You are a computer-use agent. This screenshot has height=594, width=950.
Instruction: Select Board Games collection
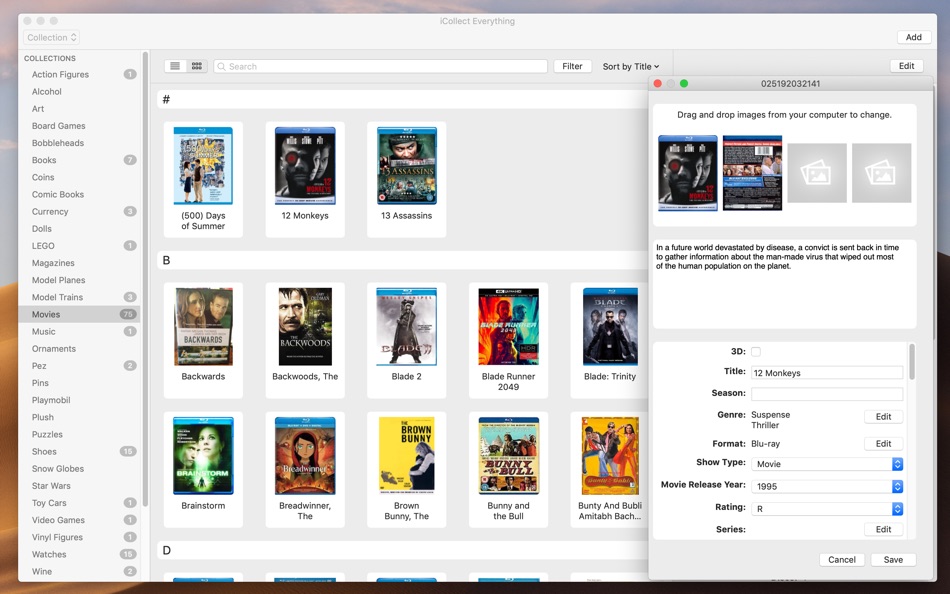tap(79, 126)
